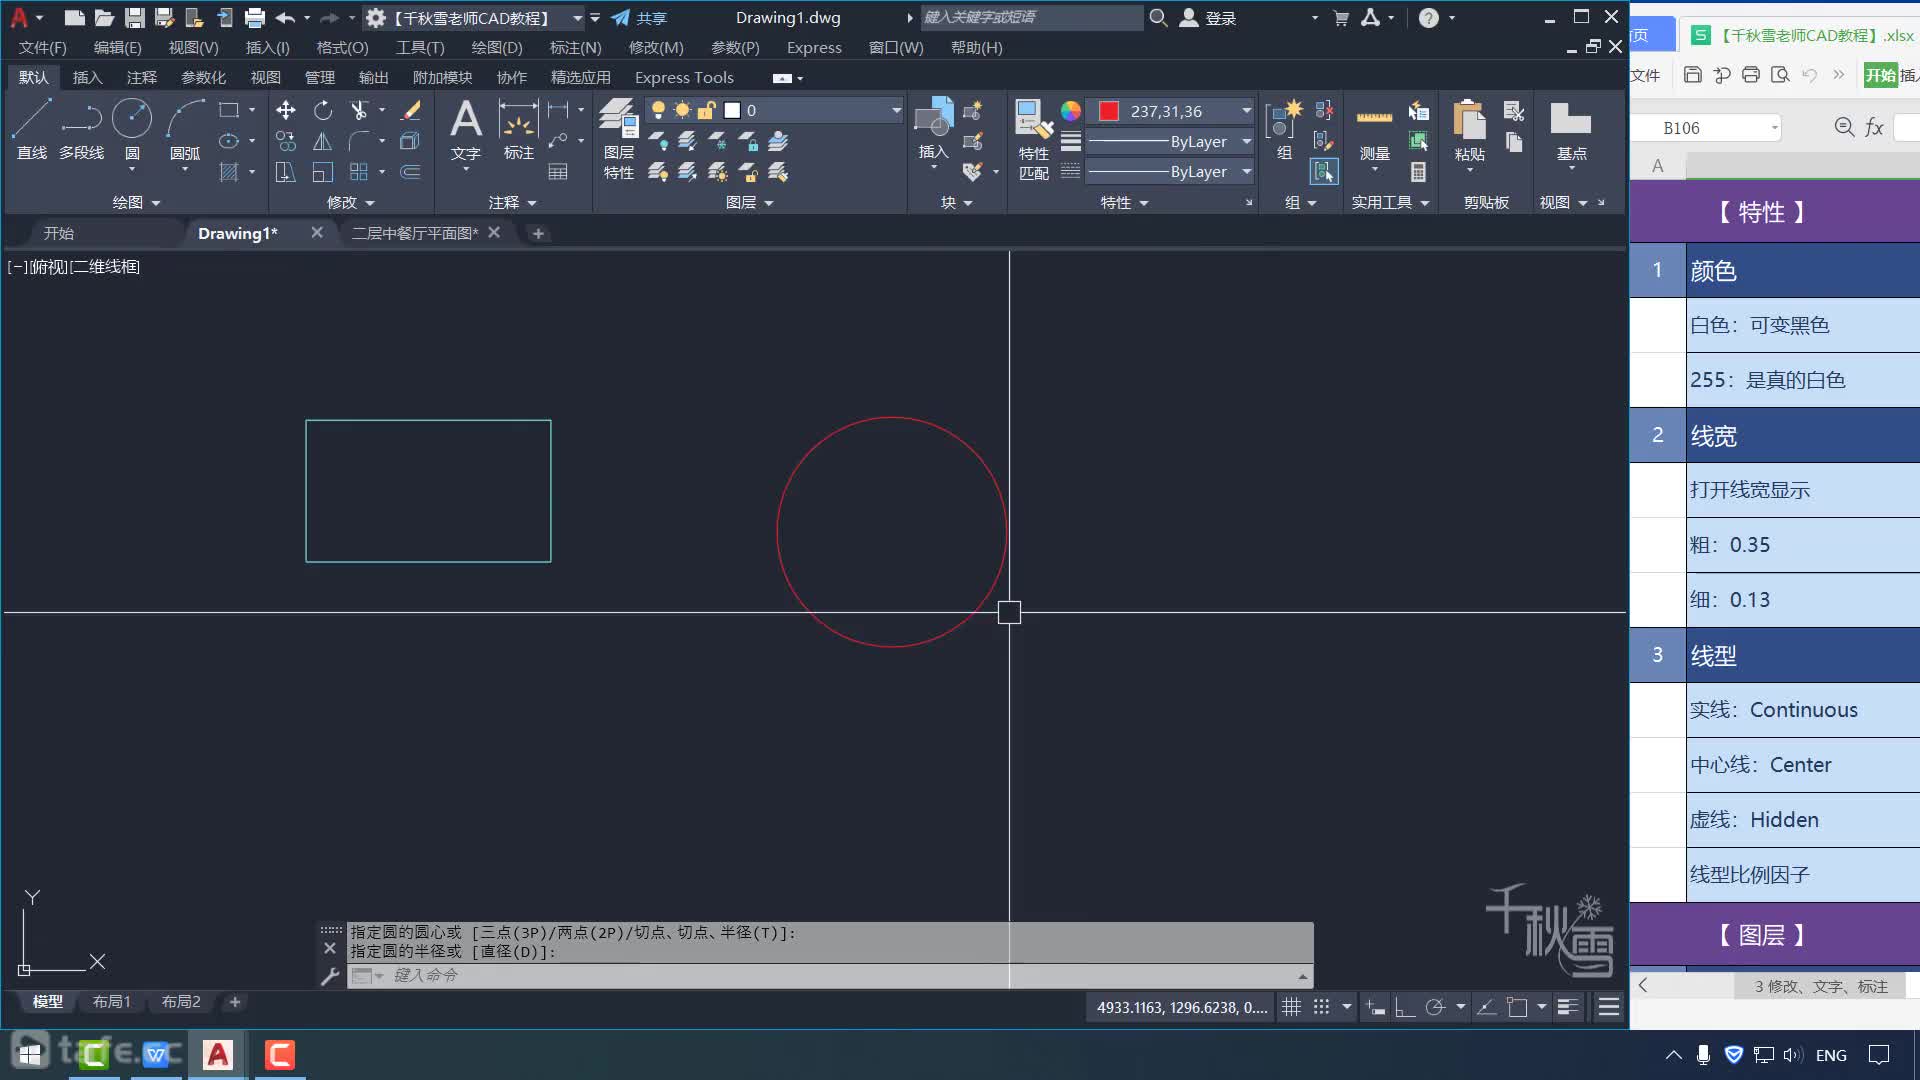Open the 格式(O) menu
Image resolution: width=1920 pixels, height=1080 pixels.
tap(342, 47)
